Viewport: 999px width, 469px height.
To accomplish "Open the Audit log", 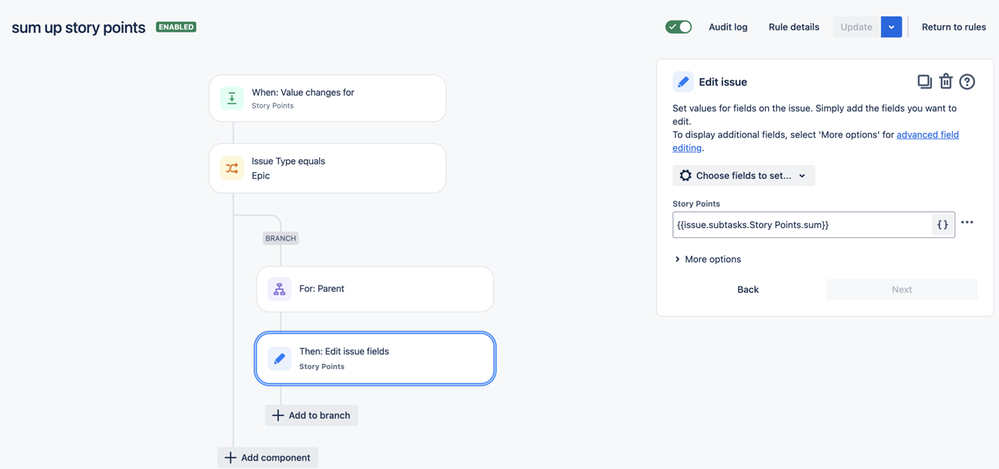I will point(728,27).
